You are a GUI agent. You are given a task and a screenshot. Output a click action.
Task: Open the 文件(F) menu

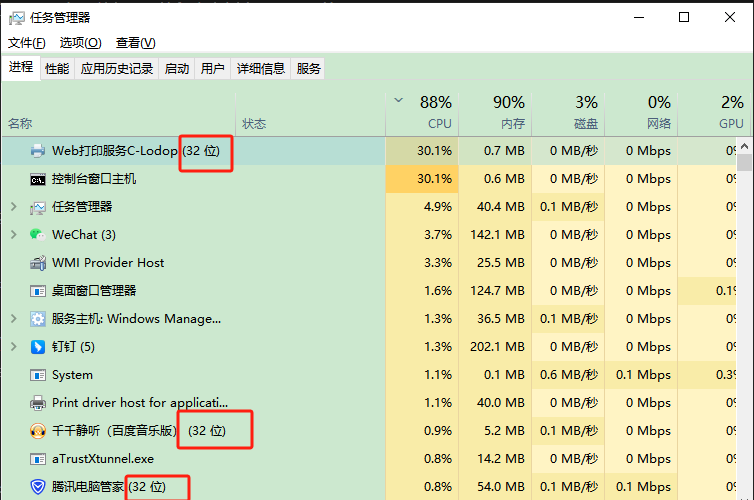(27, 43)
